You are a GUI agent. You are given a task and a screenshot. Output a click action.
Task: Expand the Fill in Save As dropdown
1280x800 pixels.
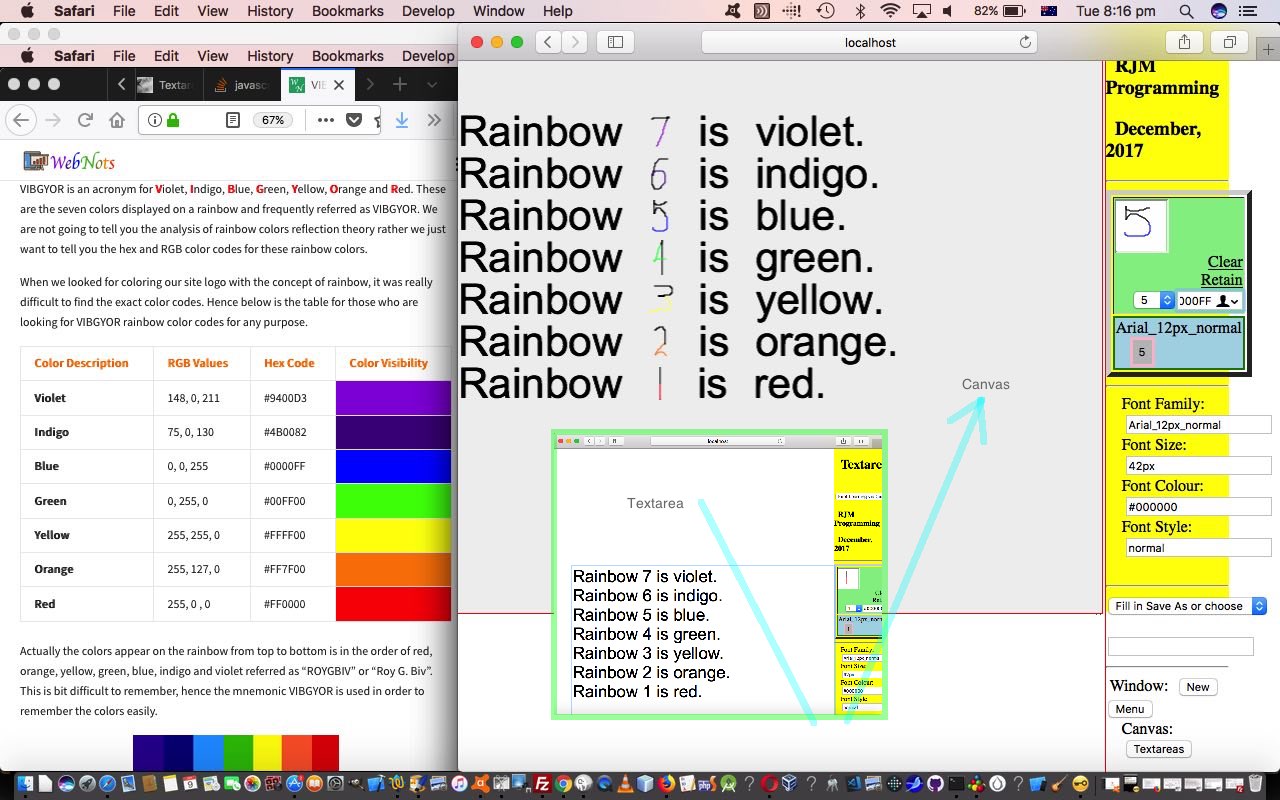[1187, 606]
